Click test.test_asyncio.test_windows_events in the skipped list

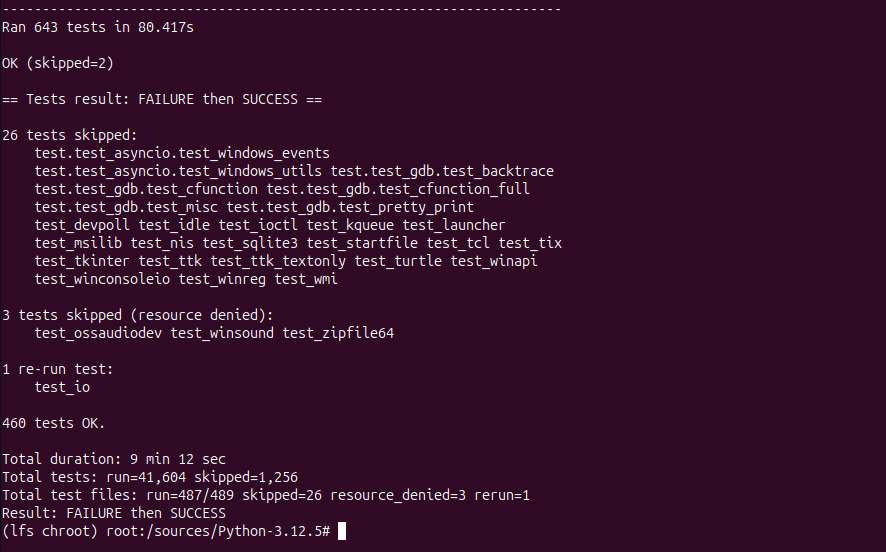click(182, 153)
